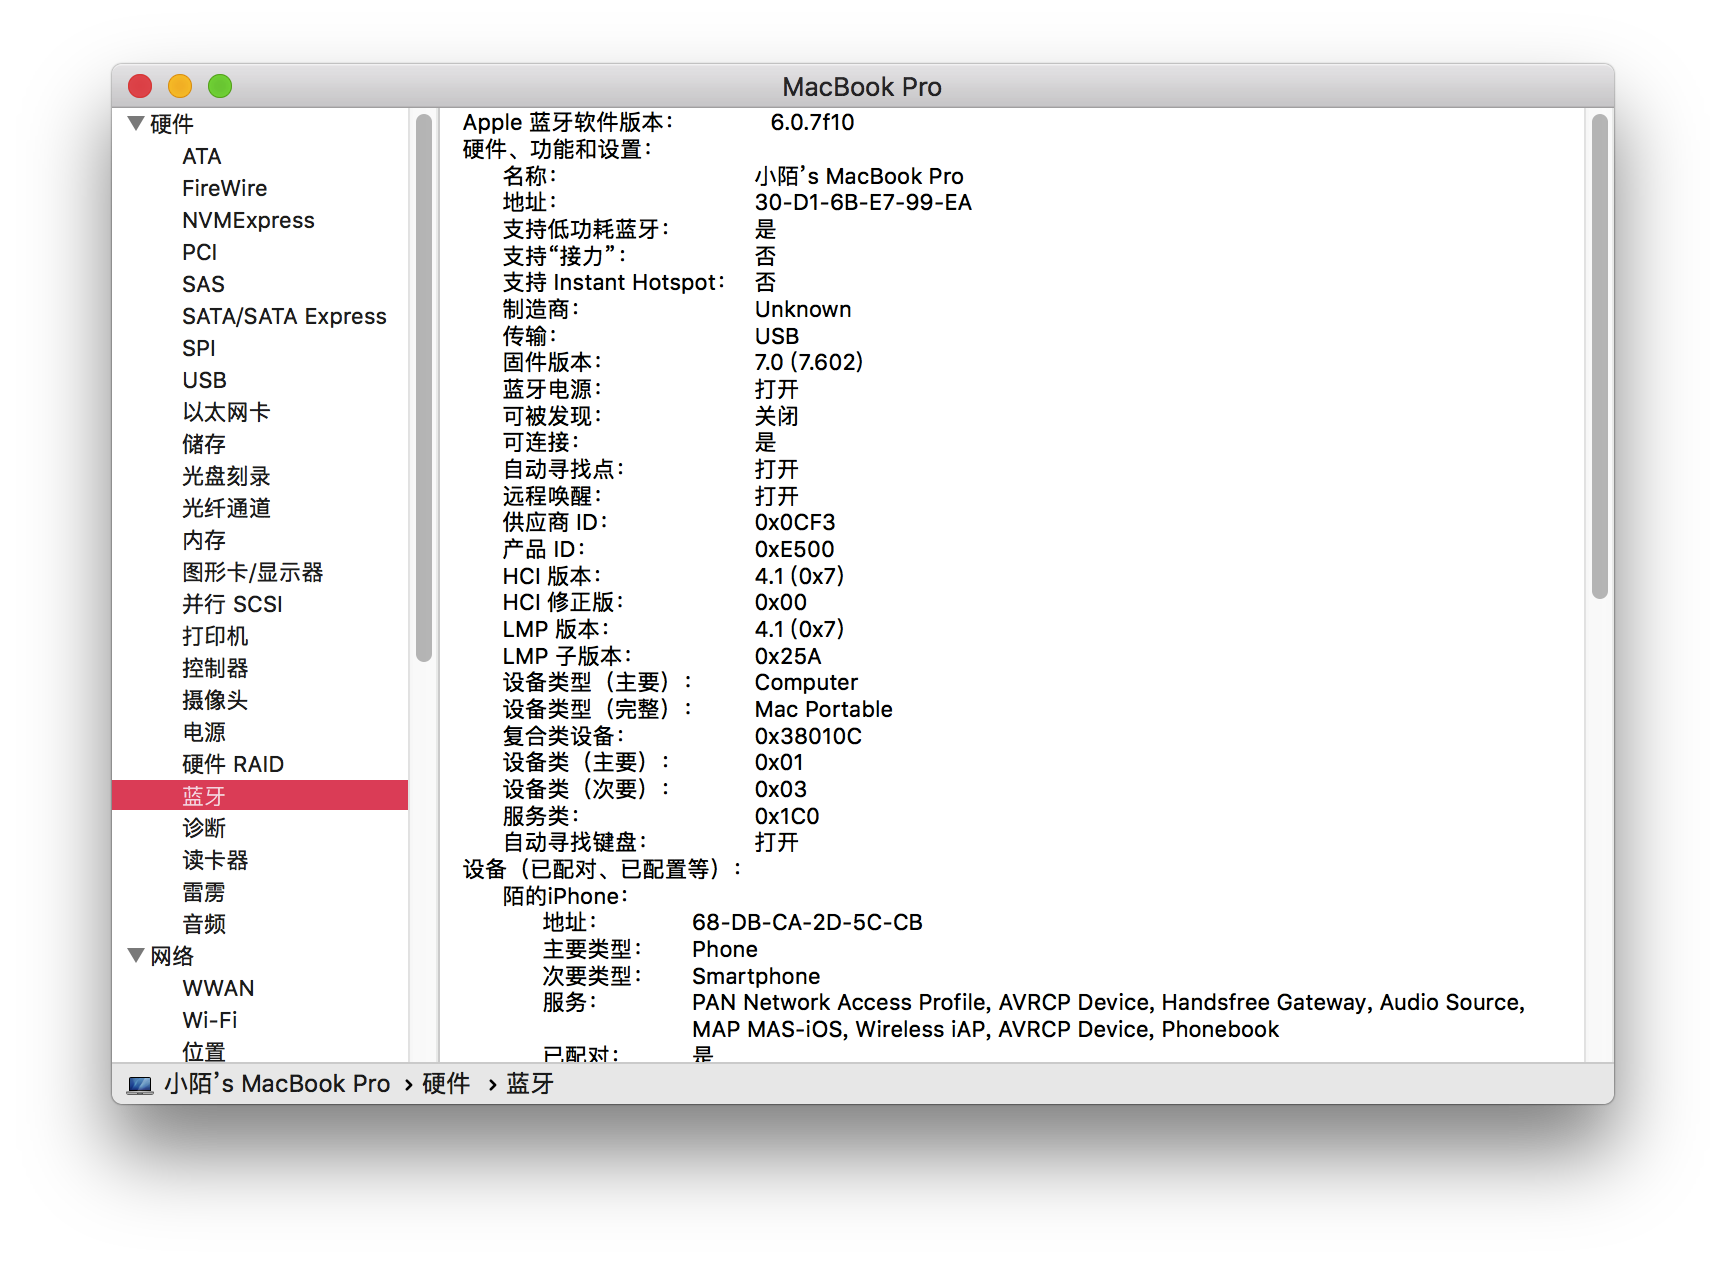Select 硬件 RAID in the sidebar
The width and height of the screenshot is (1726, 1264).
click(x=233, y=764)
